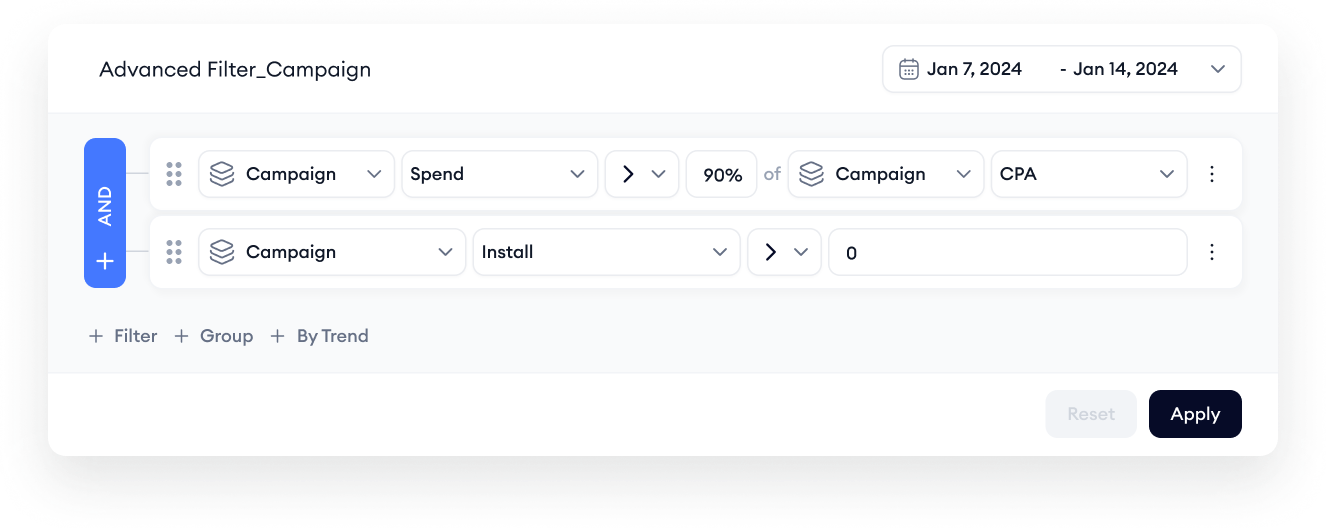The height and width of the screenshot is (528, 1326).
Task: Open three-dot menu for Install filter row
Action: point(1212,252)
